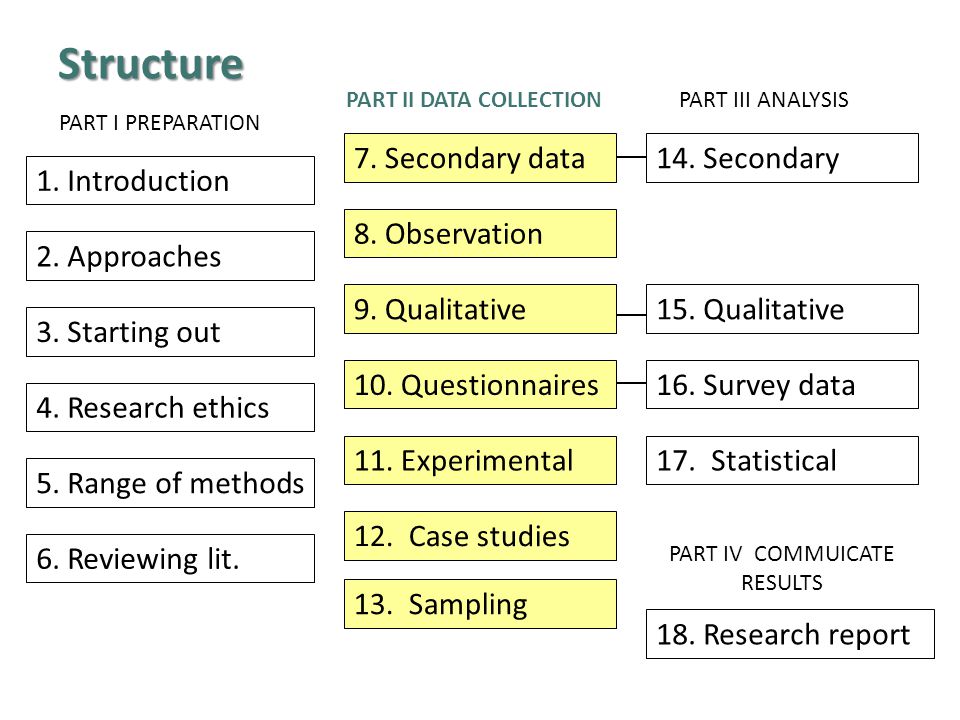Select the '17. Statistical' box
Image resolution: width=960 pixels, height=720 pixels.
point(782,460)
